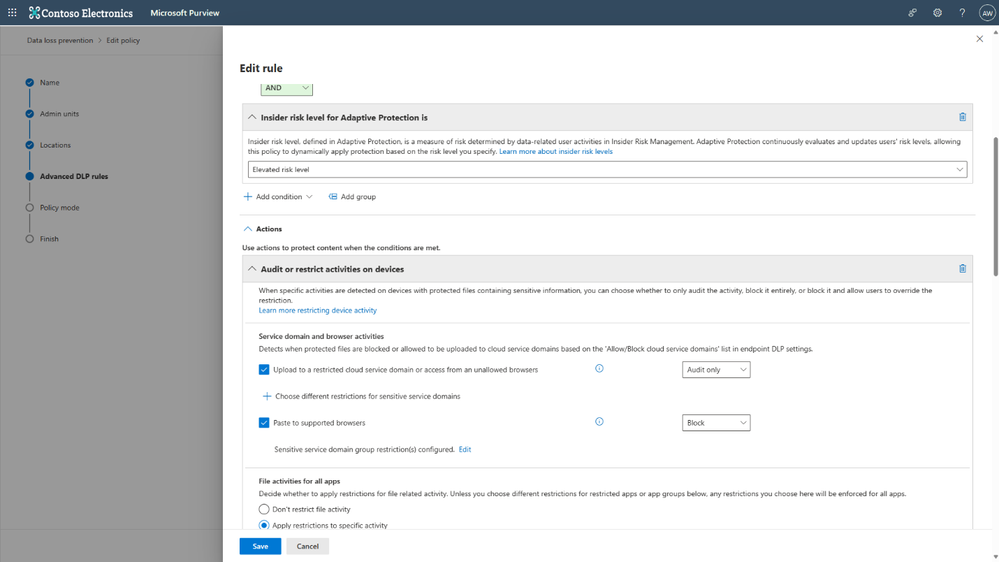The width and height of the screenshot is (999, 562).
Task: Go to the Locations step
Action: (x=55, y=145)
